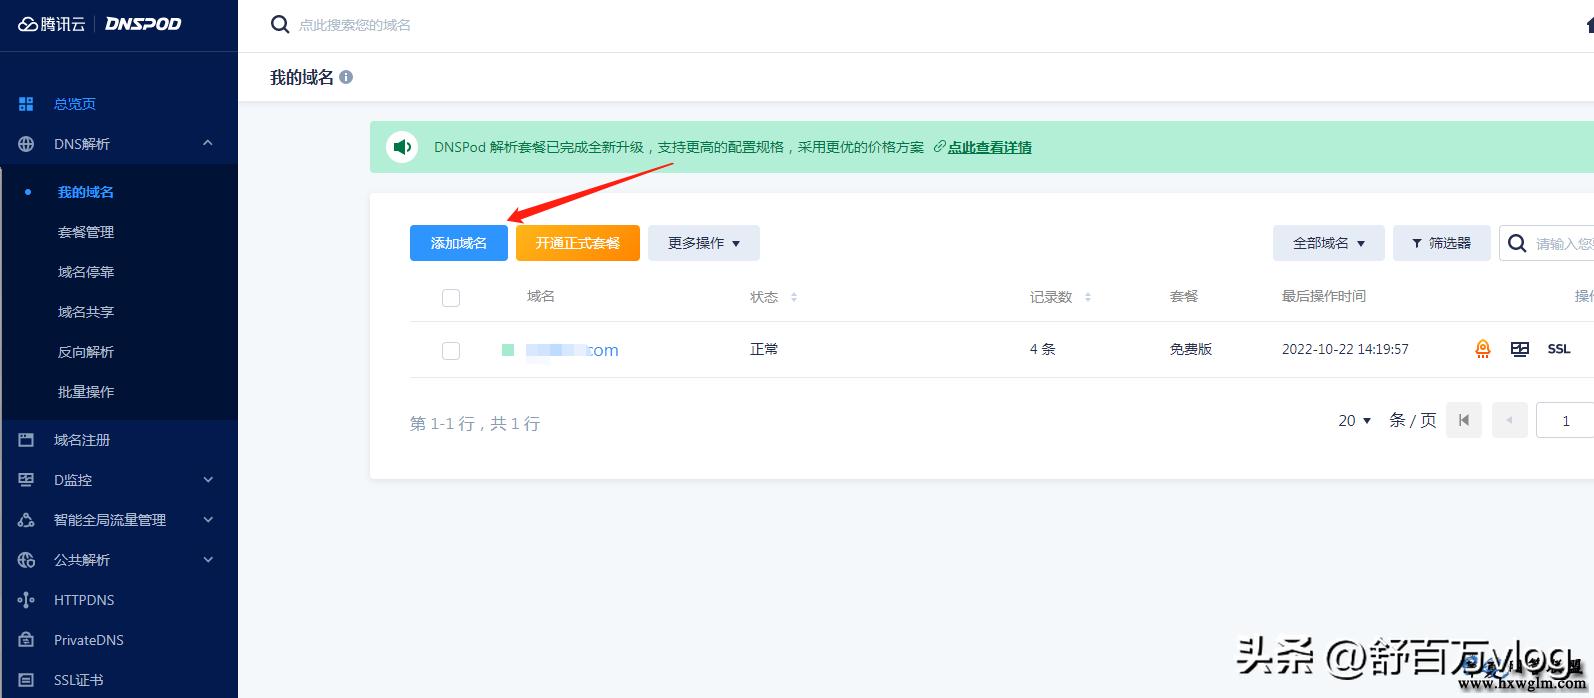
Task: Click the table domain search input field
Action: (x=1564, y=243)
